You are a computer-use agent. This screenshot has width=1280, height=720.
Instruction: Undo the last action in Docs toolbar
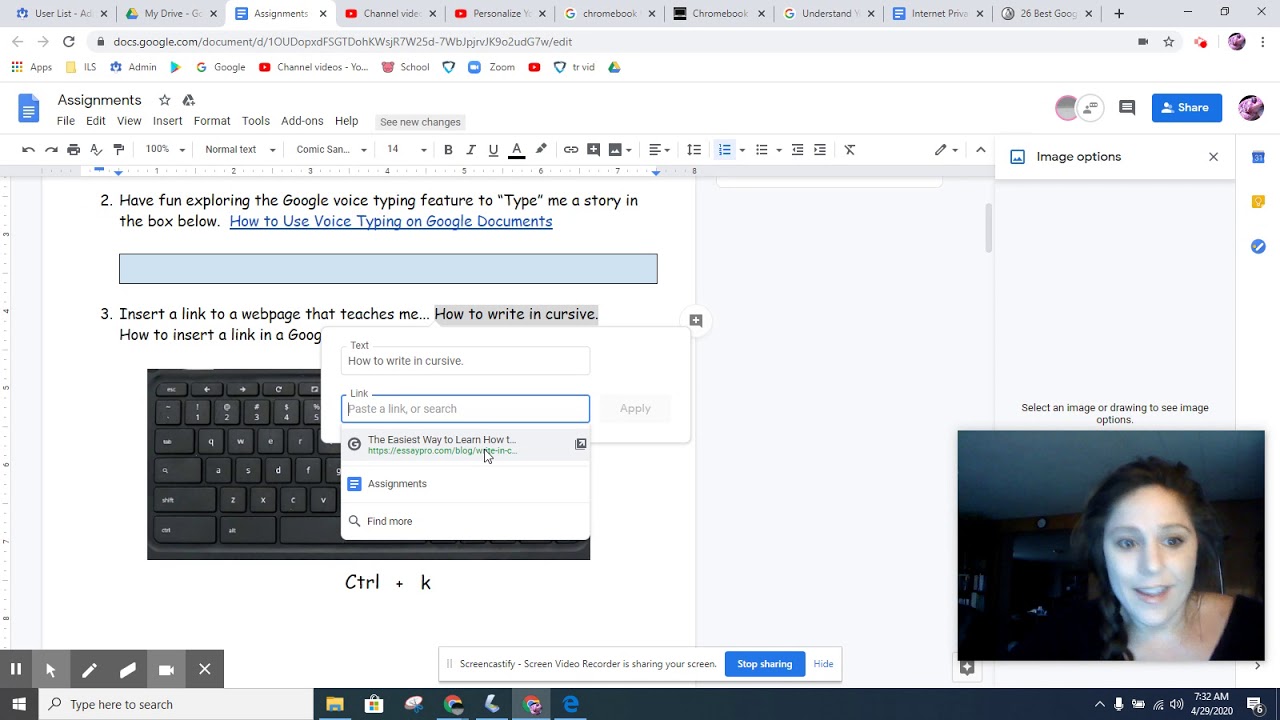(28, 150)
